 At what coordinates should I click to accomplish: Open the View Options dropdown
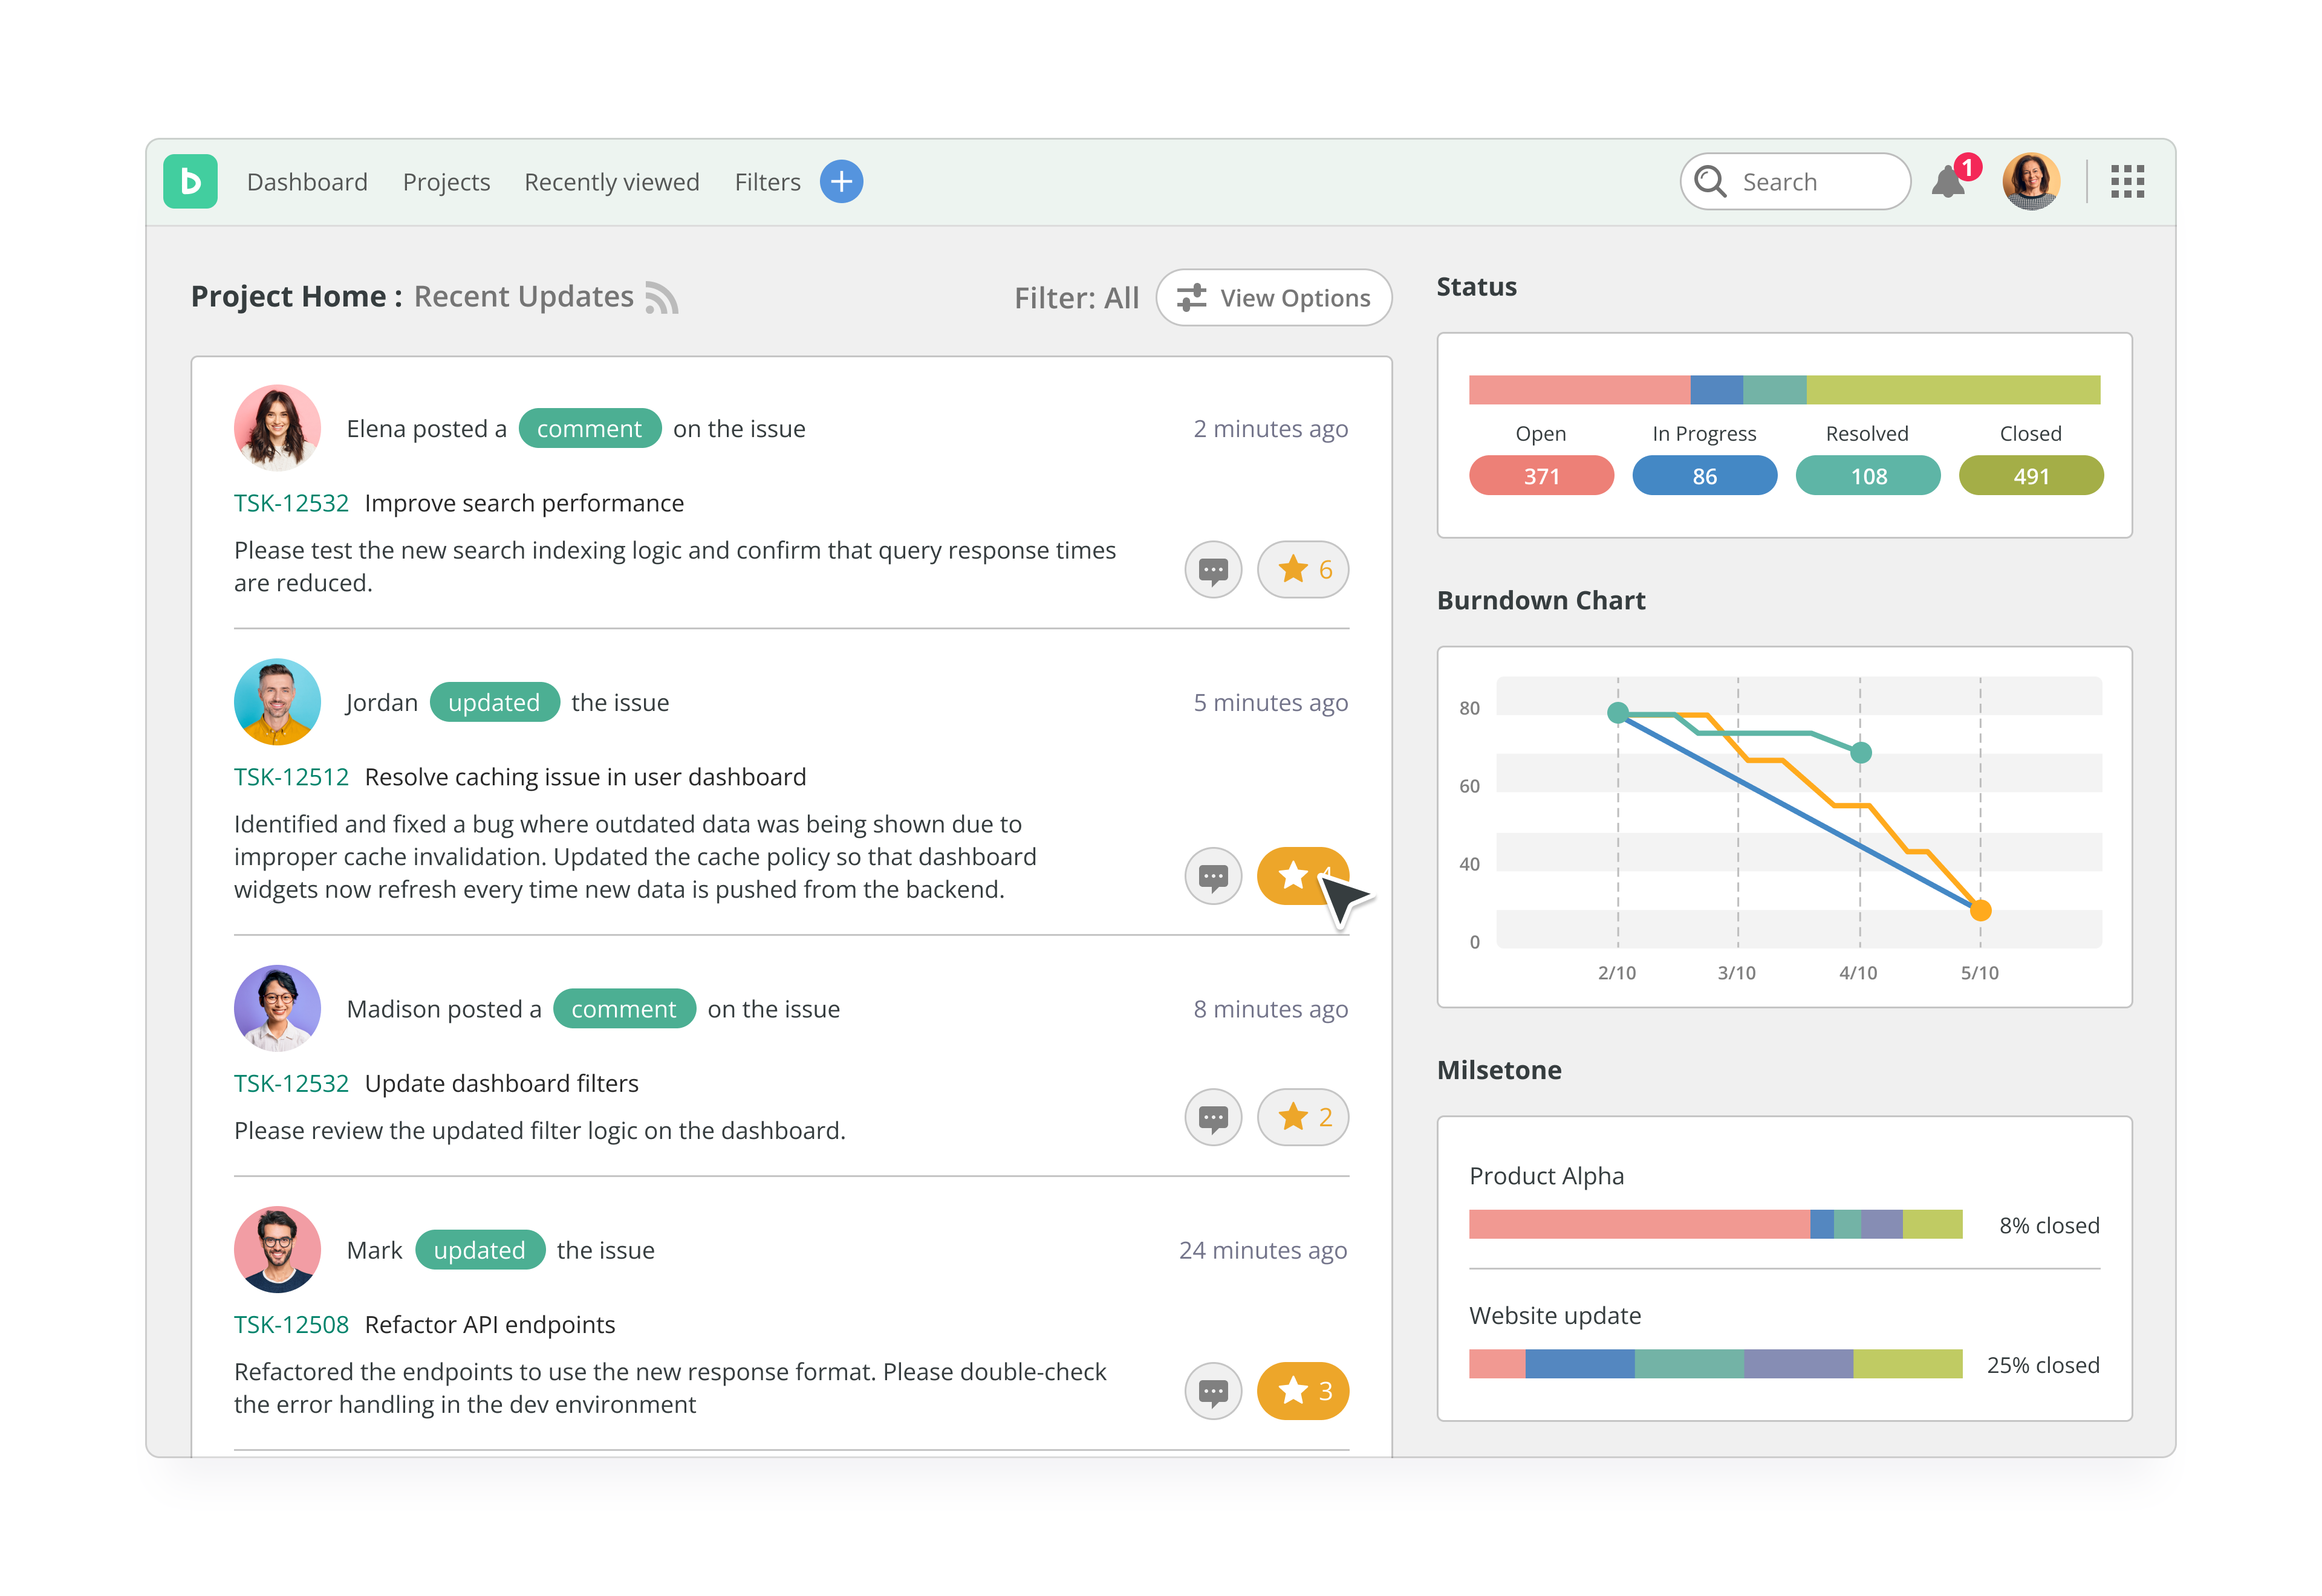coord(1273,298)
